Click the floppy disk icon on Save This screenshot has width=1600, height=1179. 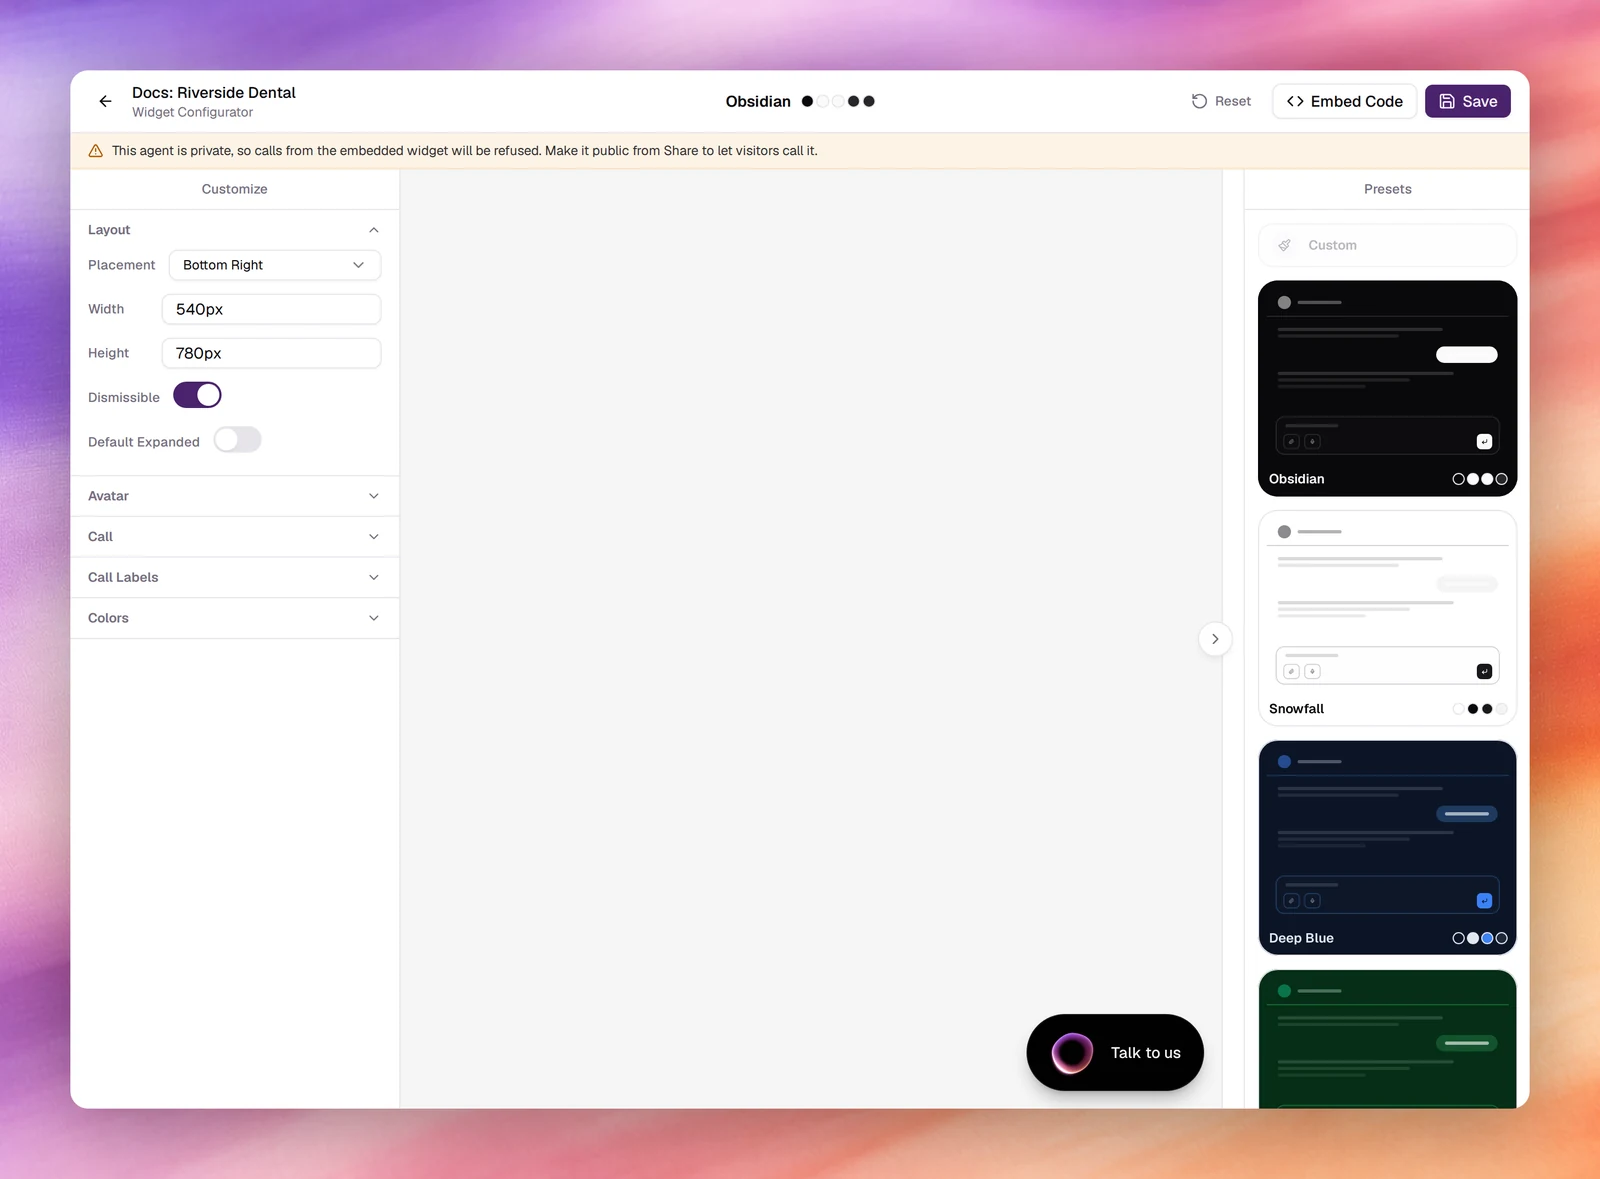pos(1447,101)
